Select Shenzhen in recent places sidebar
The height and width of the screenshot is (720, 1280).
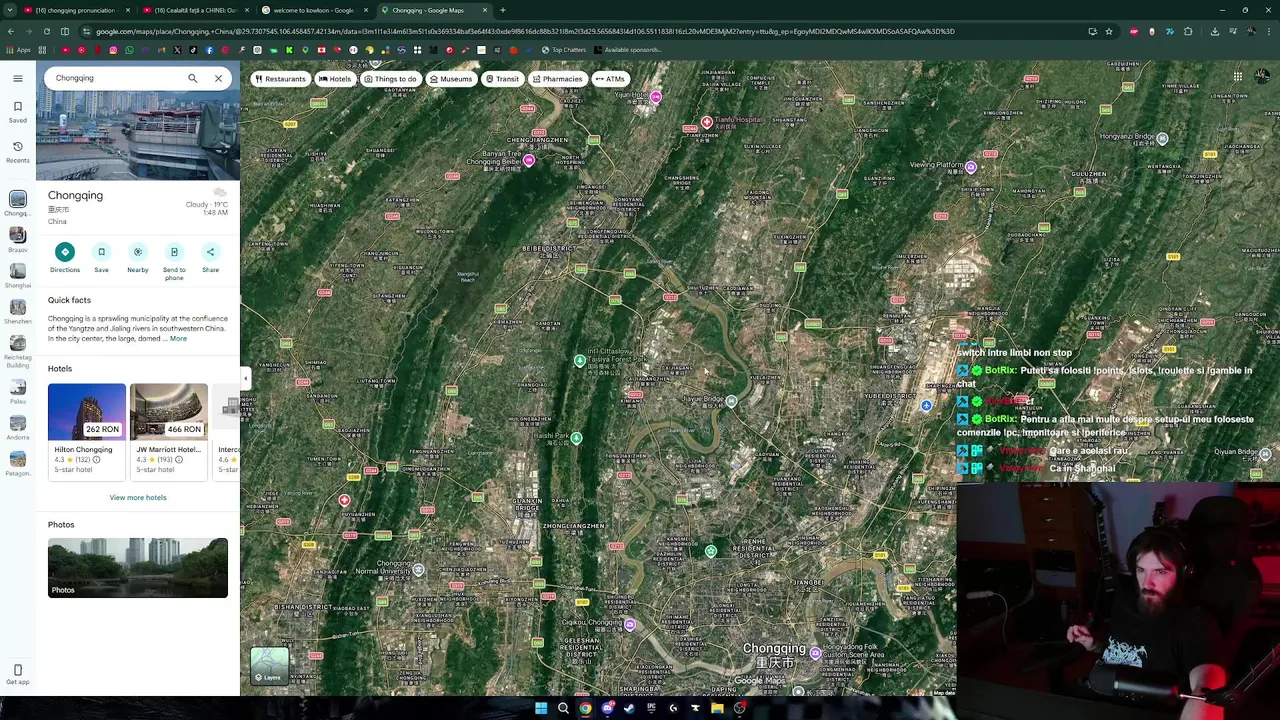click(17, 311)
